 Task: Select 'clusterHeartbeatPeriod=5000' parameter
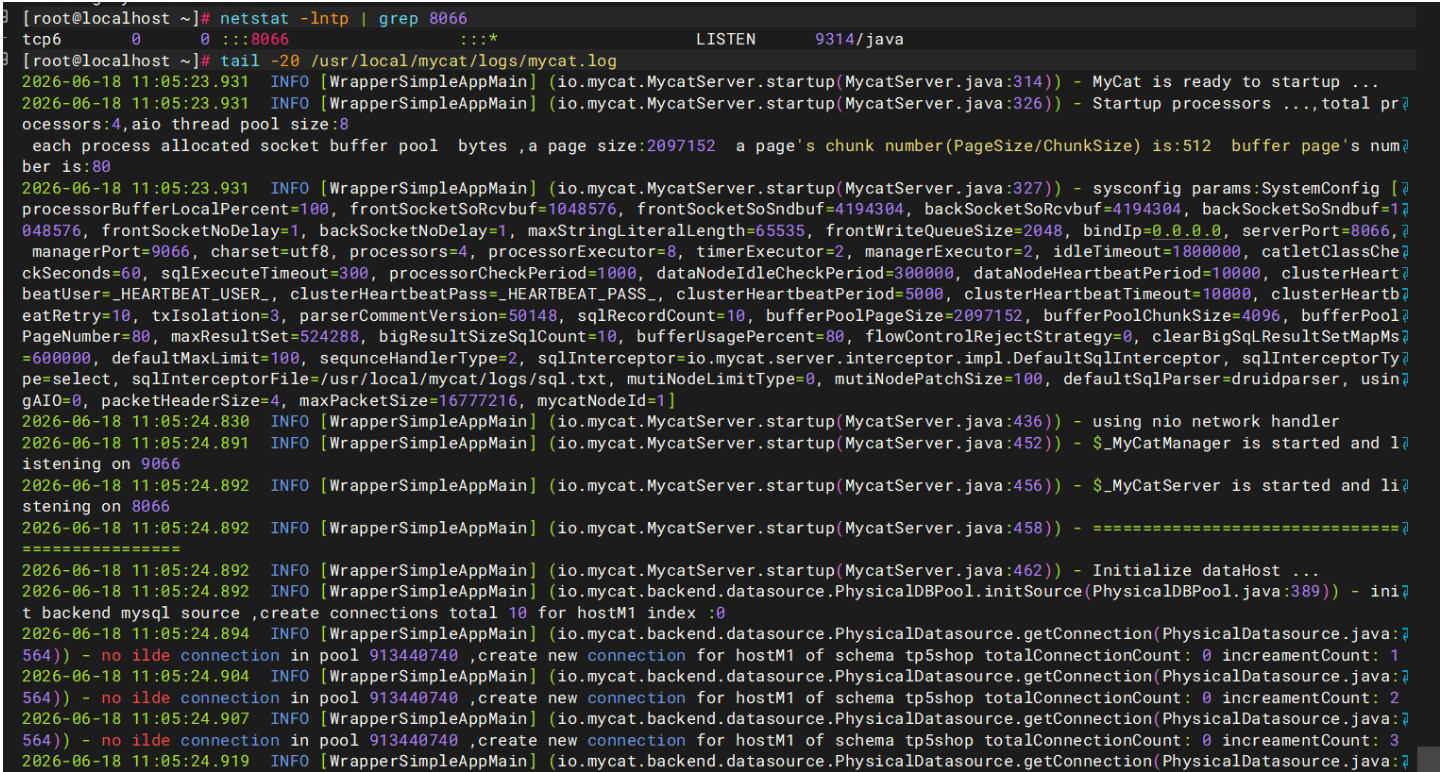(810, 294)
